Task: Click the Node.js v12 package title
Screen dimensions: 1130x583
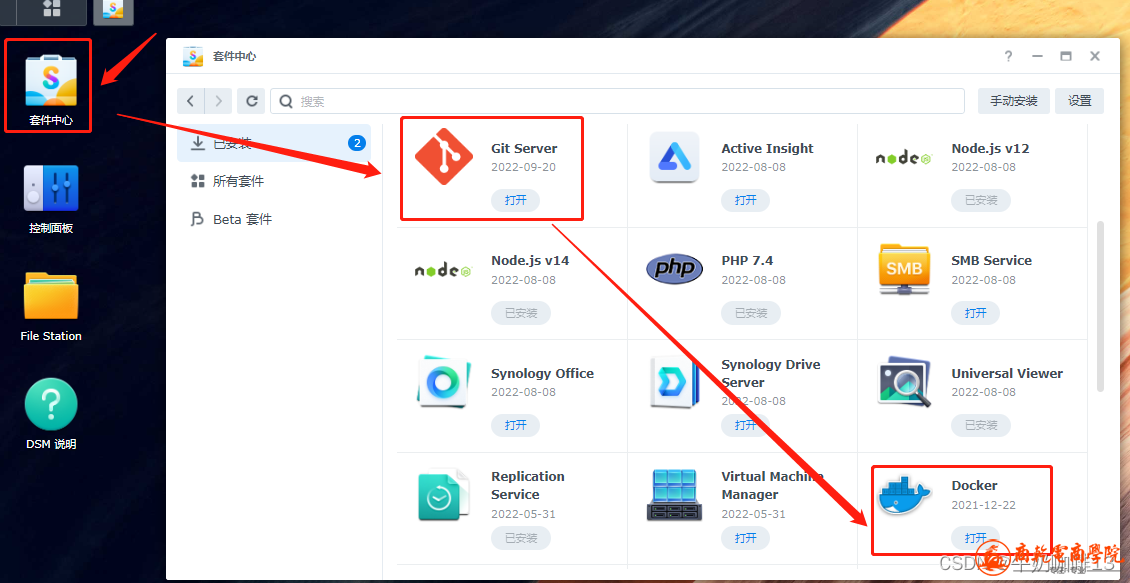Action: [990, 148]
